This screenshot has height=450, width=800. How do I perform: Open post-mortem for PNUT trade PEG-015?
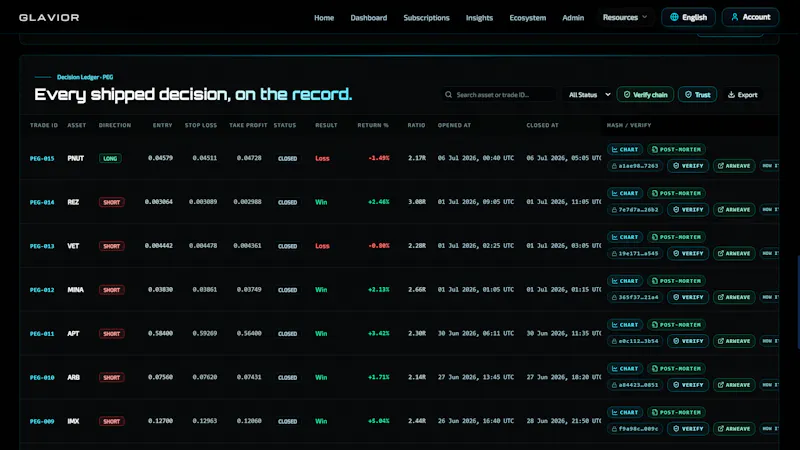point(676,149)
